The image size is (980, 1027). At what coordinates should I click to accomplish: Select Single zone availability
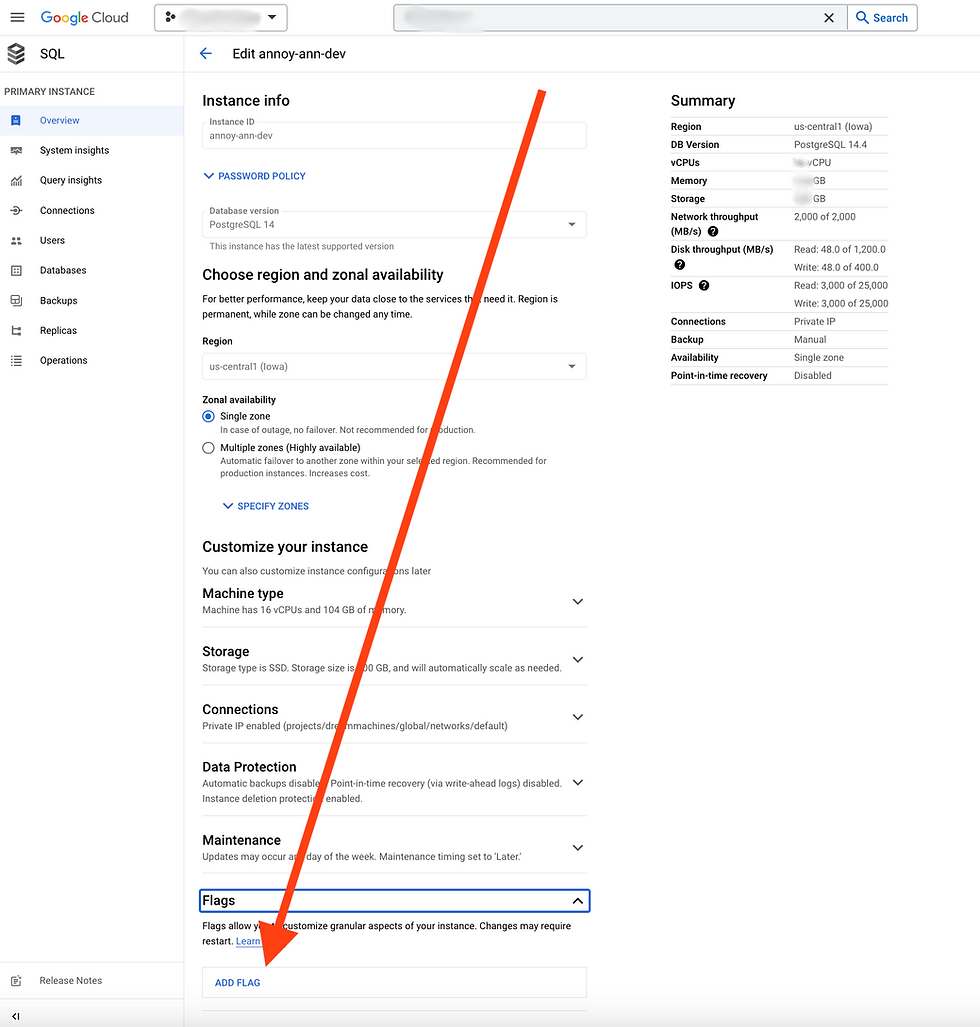point(208,417)
